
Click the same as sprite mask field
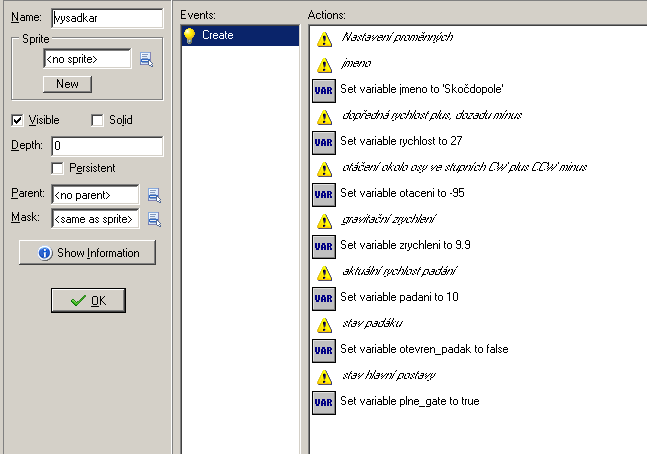(x=95, y=218)
